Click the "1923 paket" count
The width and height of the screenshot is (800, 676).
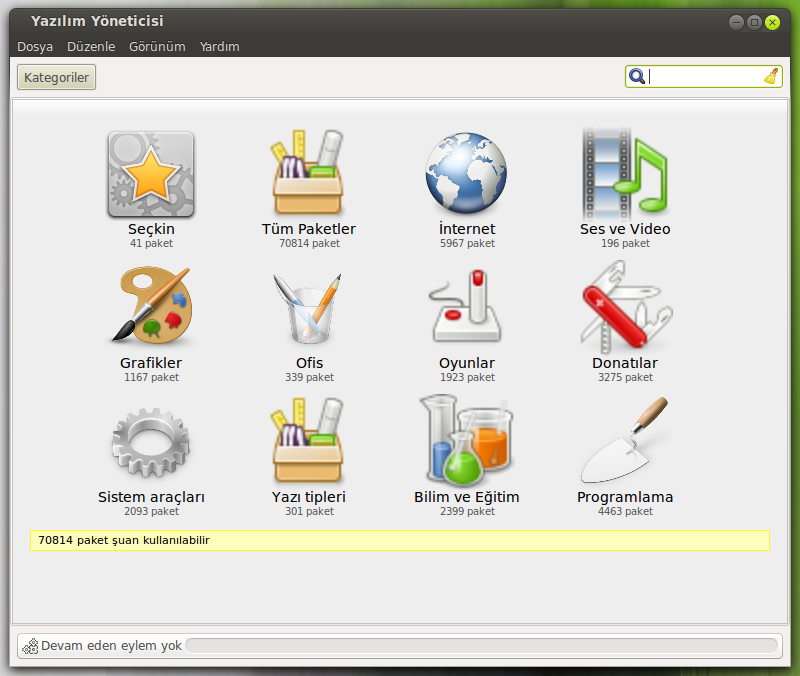(467, 377)
